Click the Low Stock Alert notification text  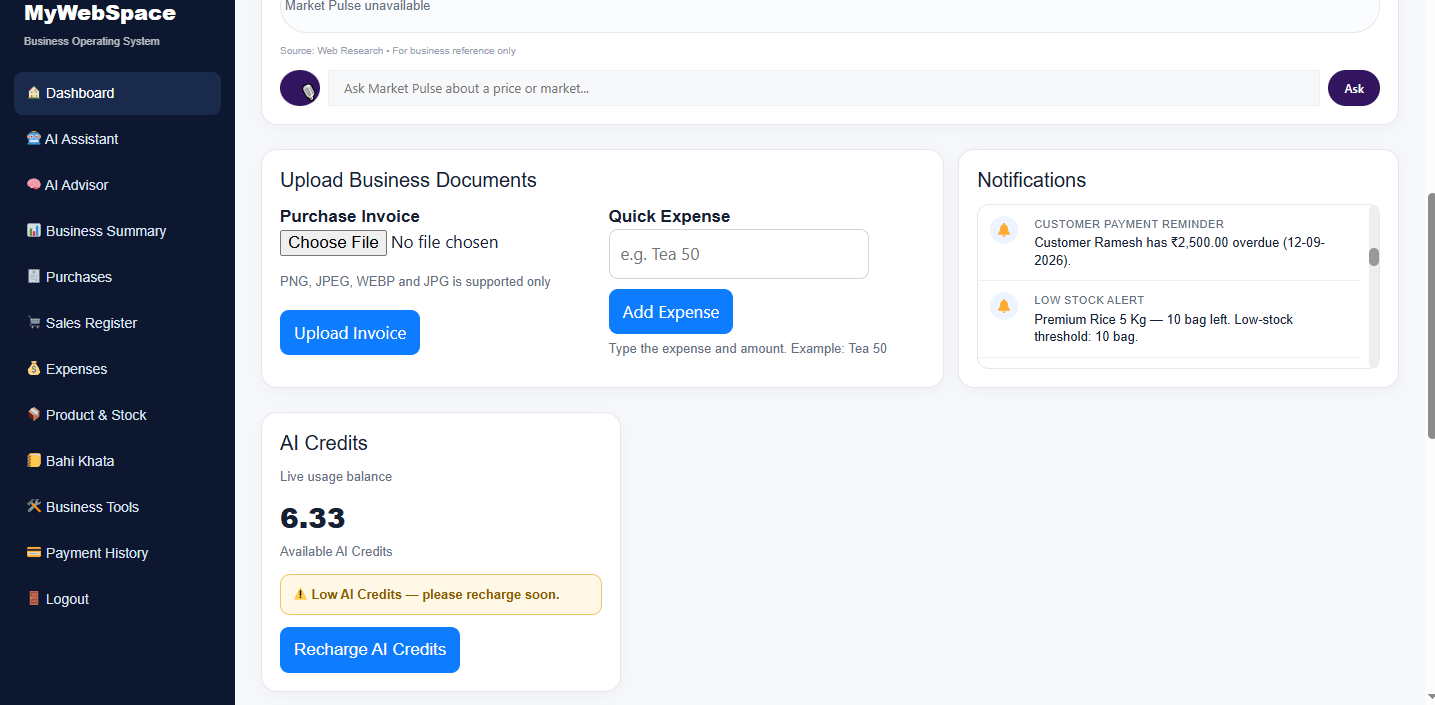click(1164, 328)
